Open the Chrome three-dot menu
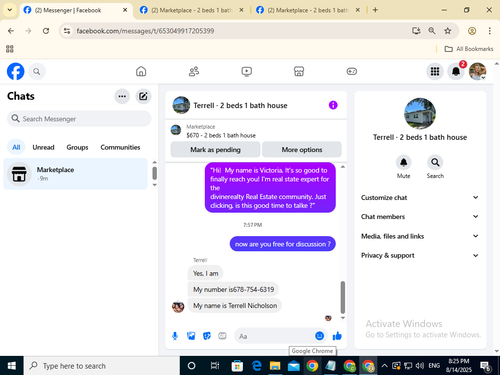Image resolution: width=500 pixels, height=375 pixels. pos(489,31)
